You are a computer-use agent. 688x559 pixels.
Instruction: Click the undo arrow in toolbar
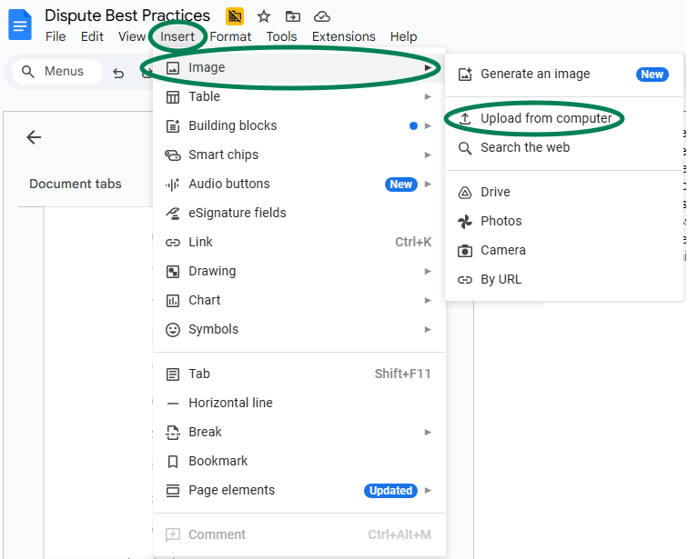point(119,72)
